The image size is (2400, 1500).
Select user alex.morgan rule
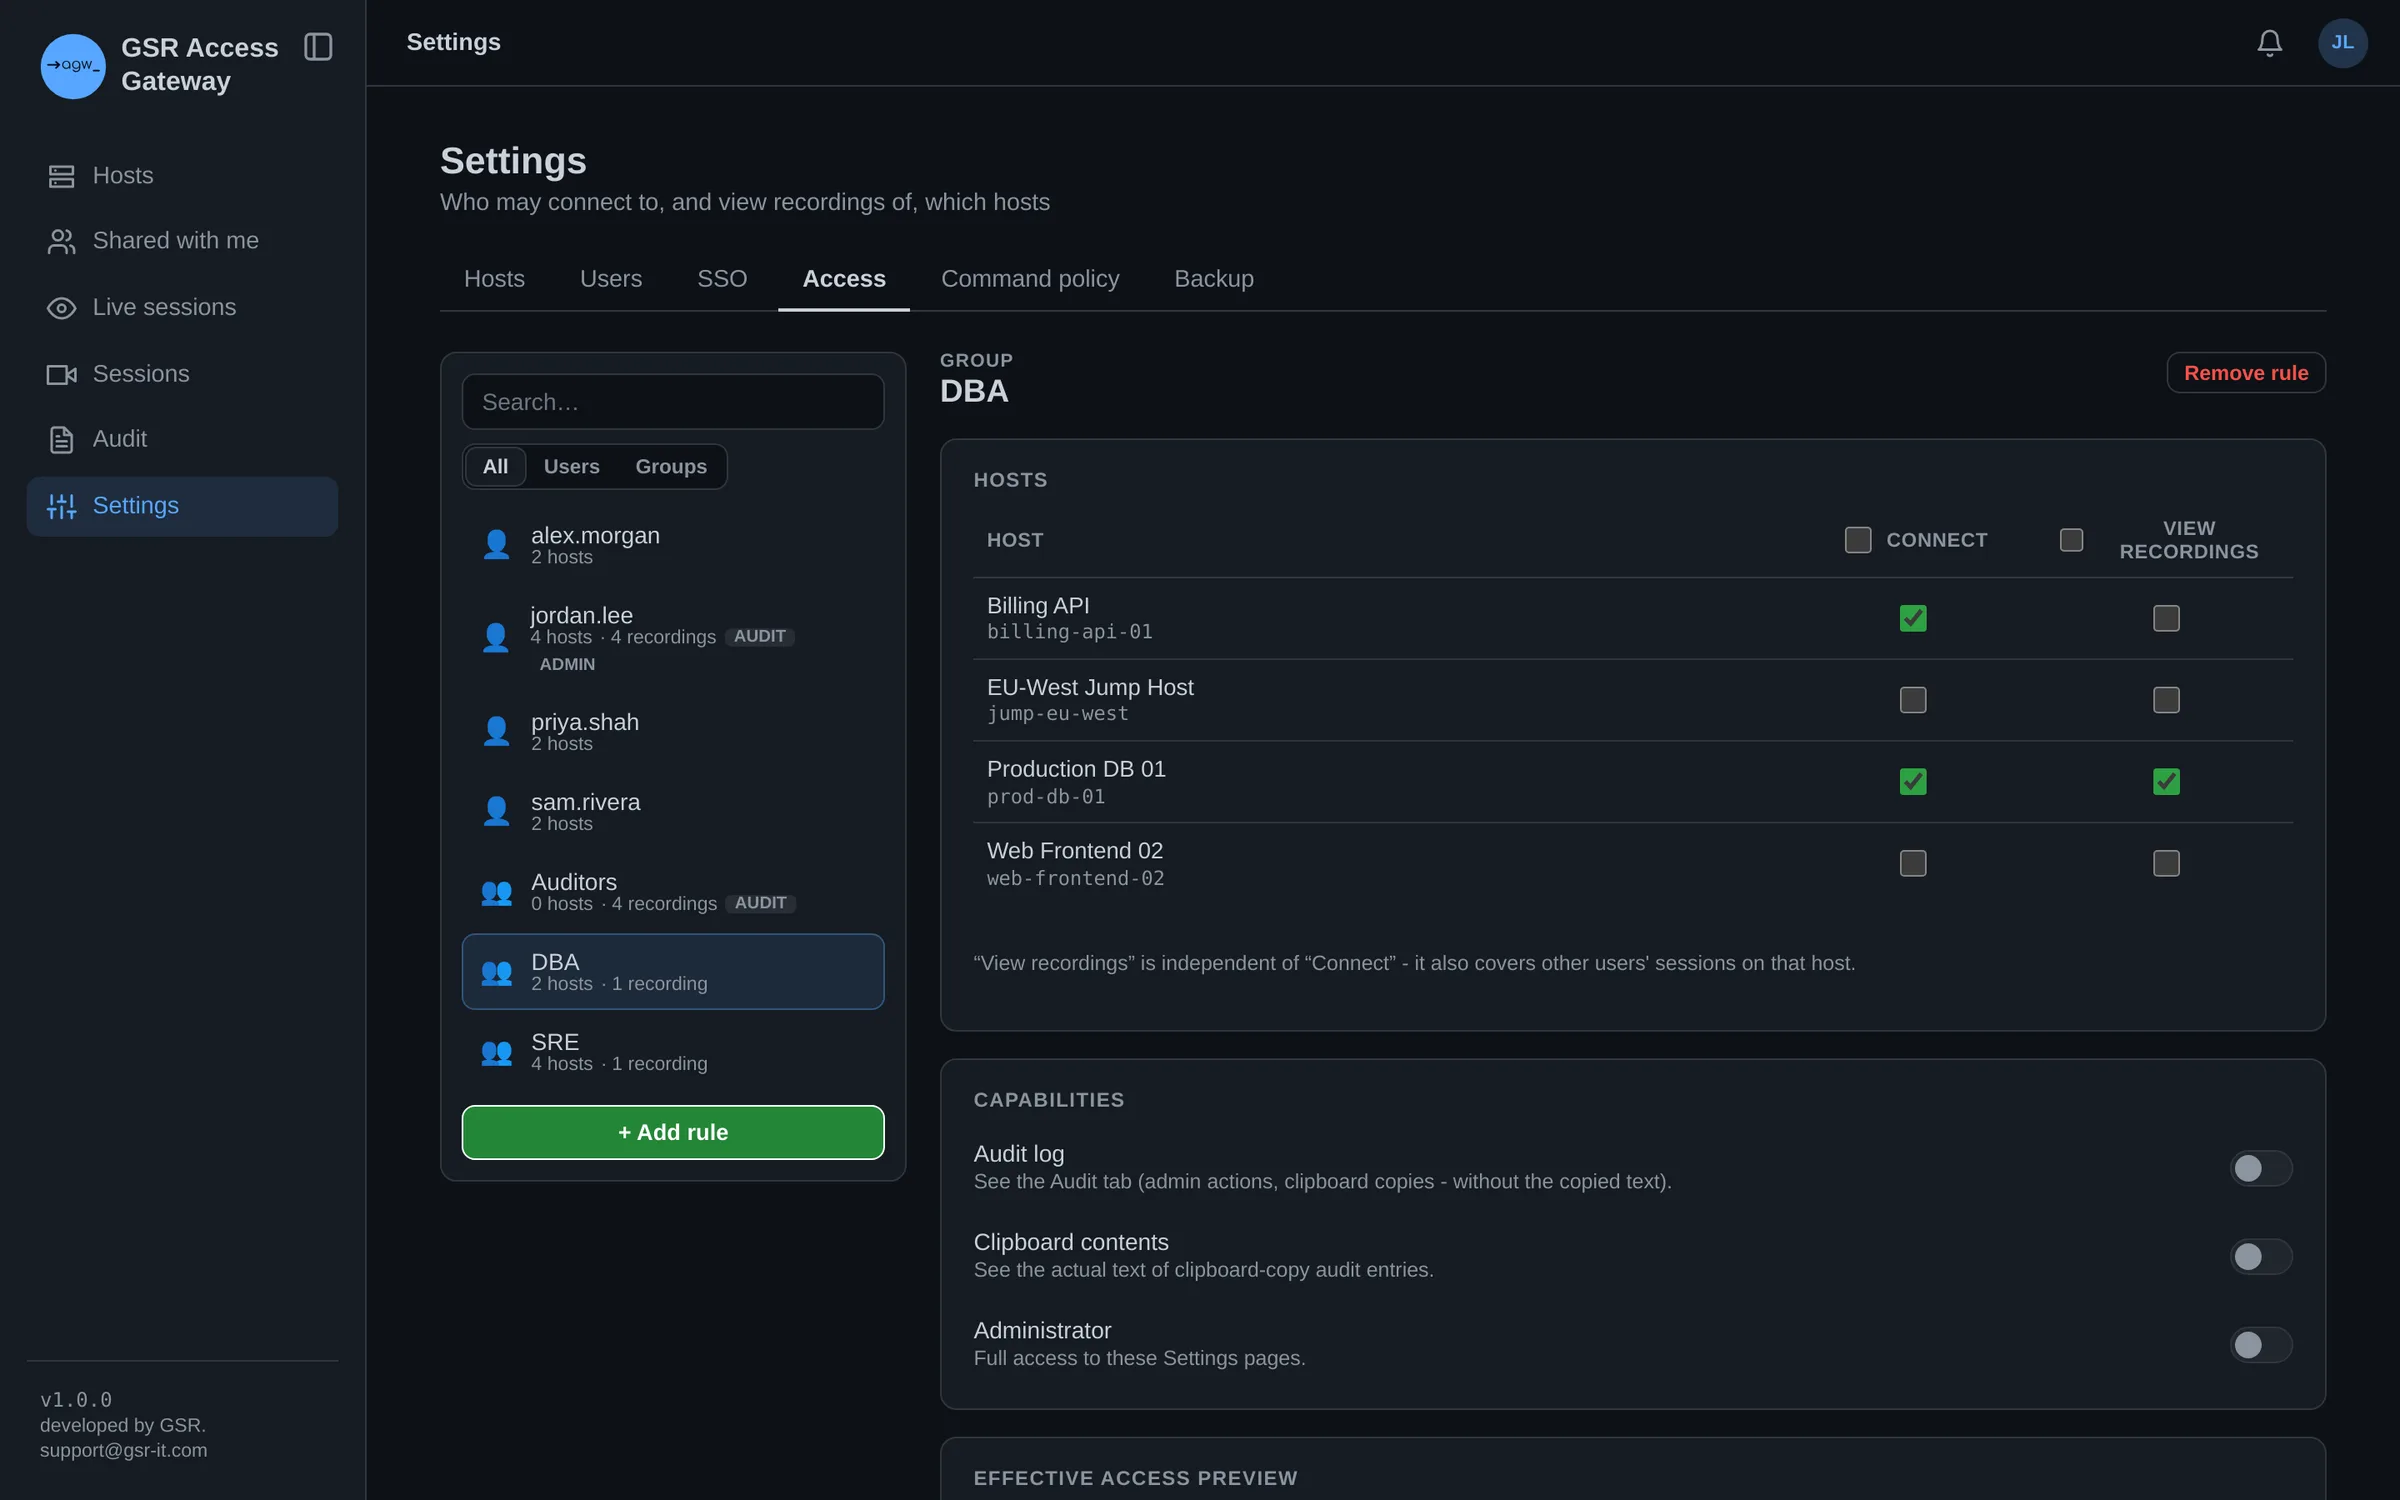tap(673, 545)
